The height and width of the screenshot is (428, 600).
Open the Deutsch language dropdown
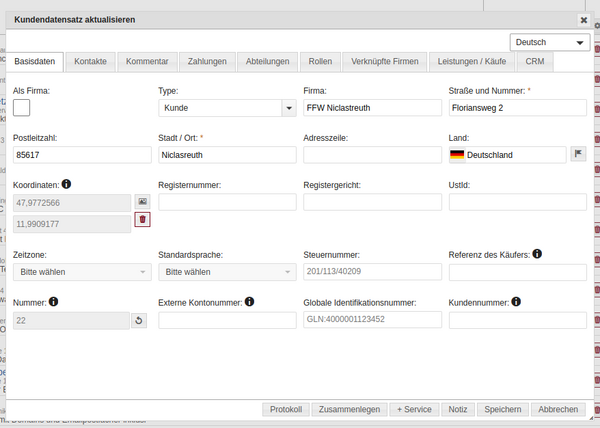[x=549, y=43]
